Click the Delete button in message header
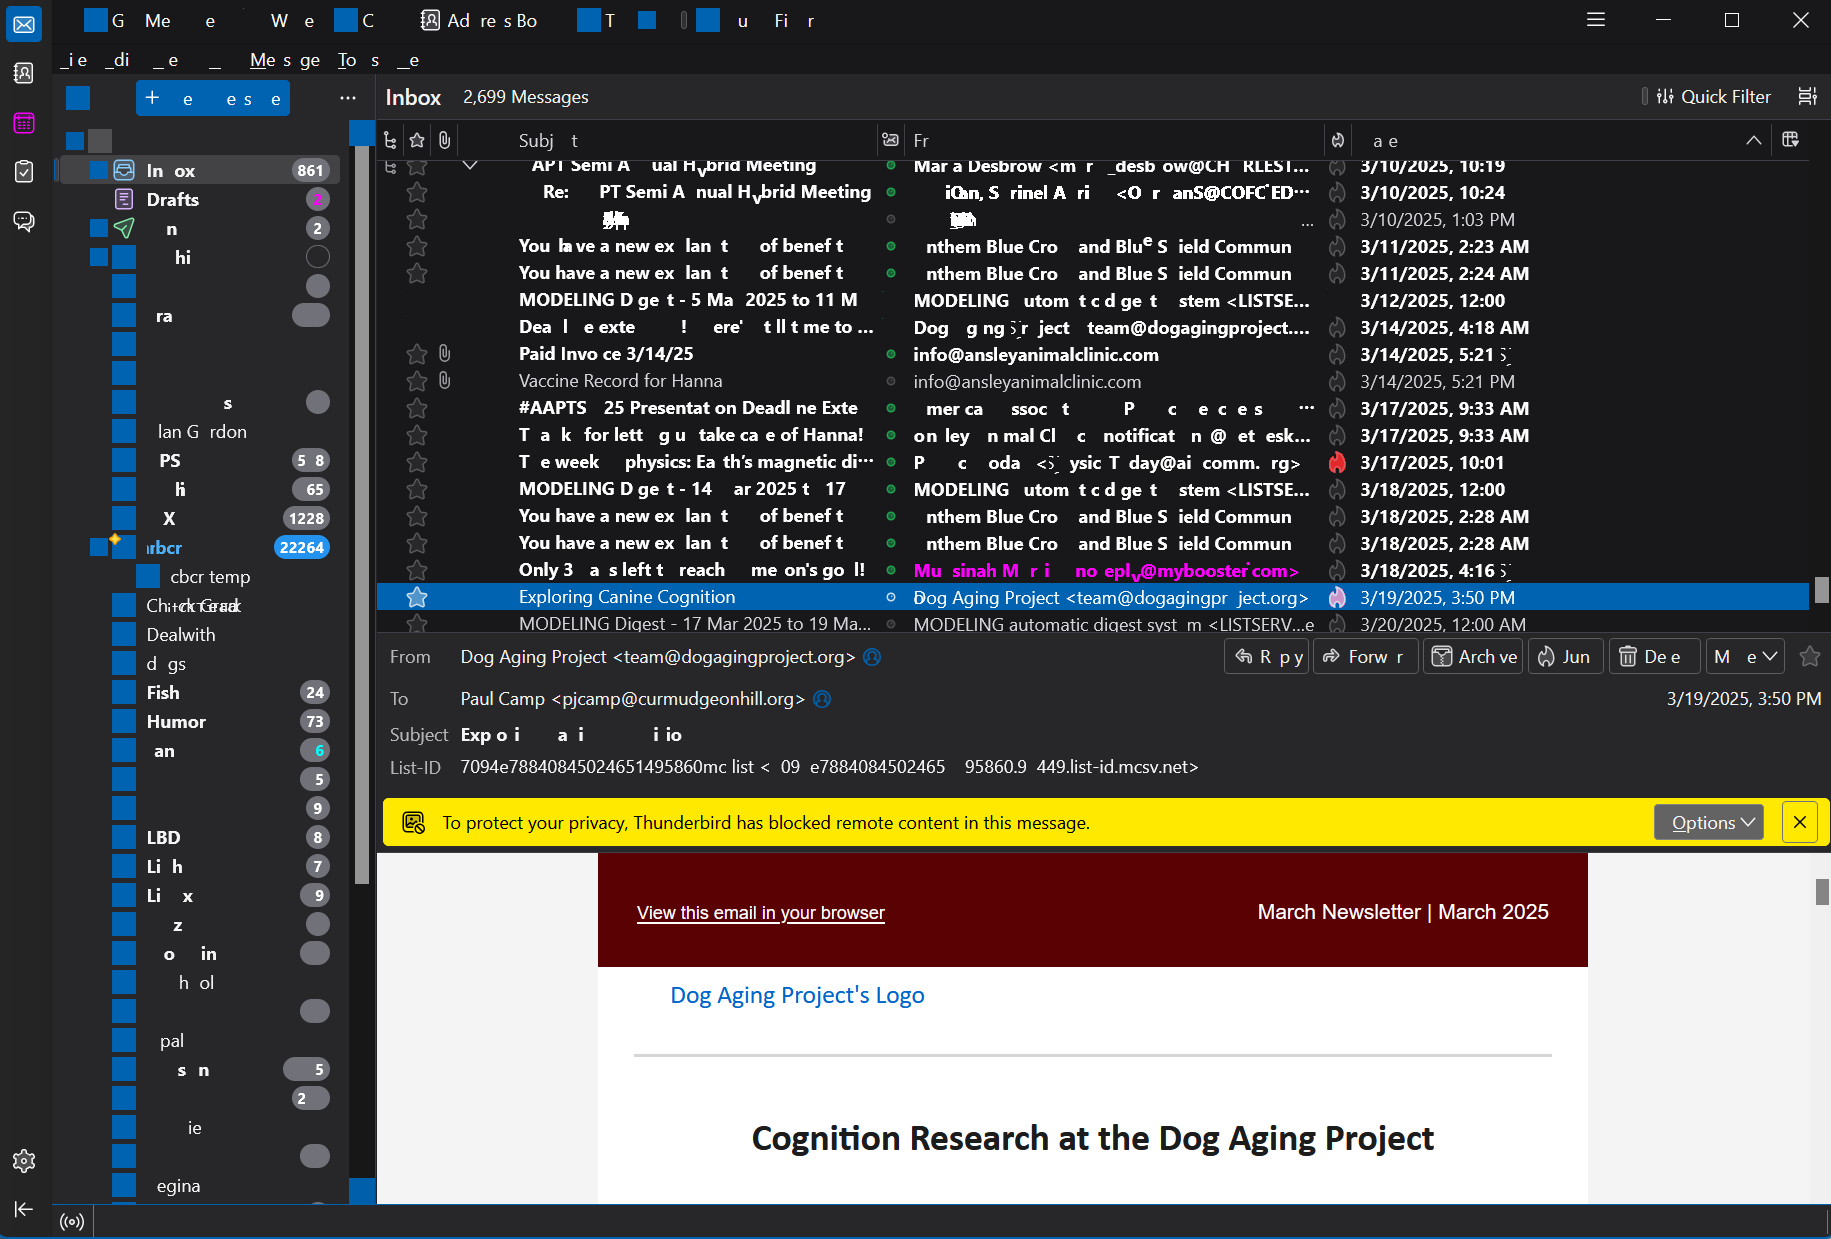 tap(1654, 656)
